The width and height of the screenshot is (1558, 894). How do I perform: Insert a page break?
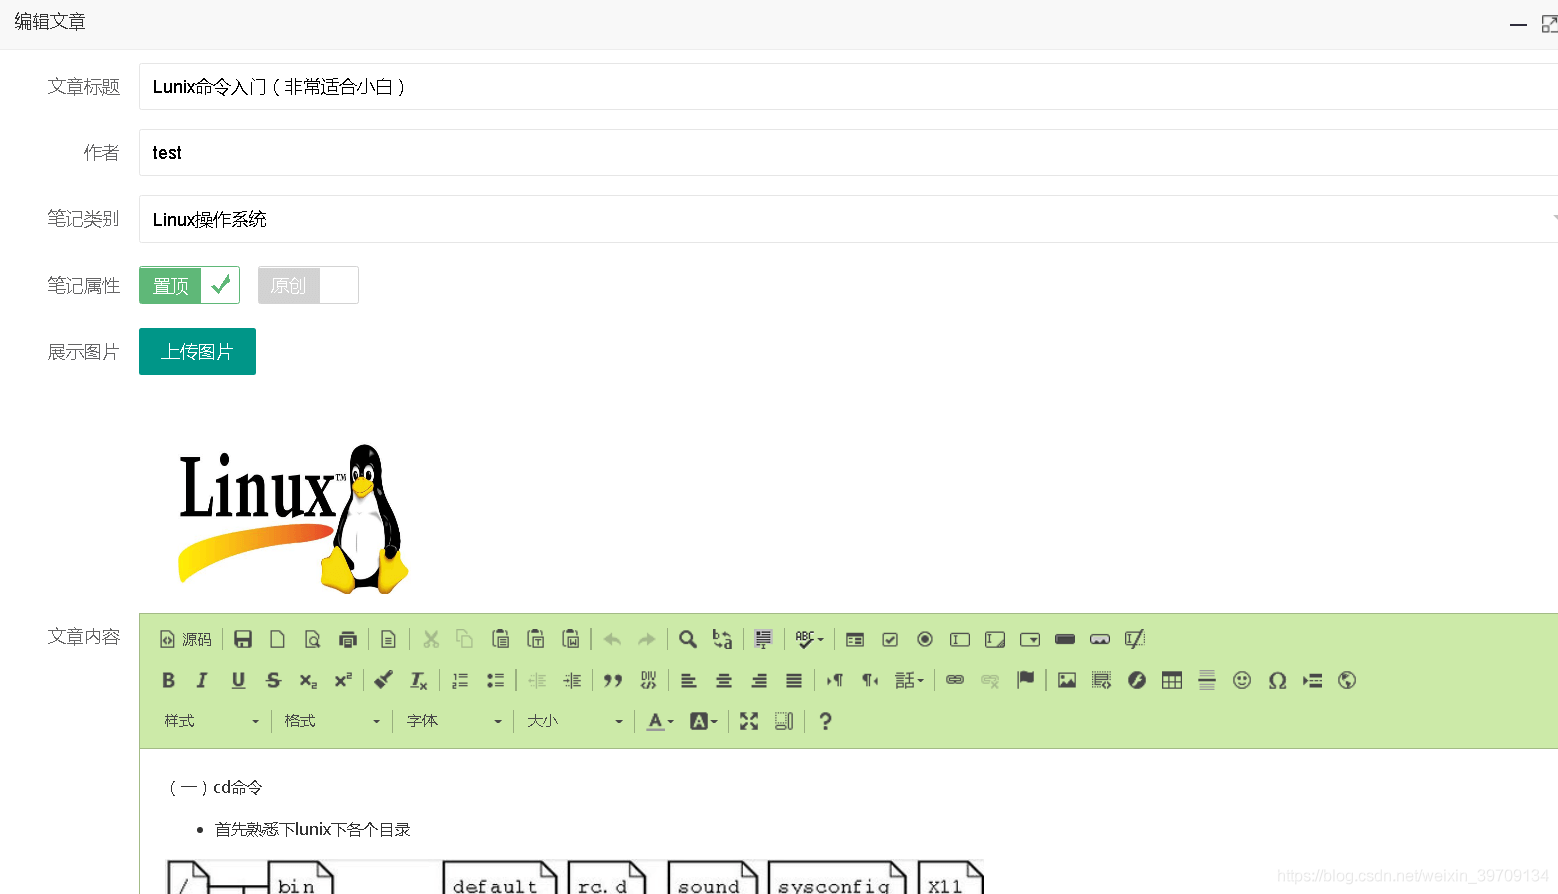[x=1312, y=680]
